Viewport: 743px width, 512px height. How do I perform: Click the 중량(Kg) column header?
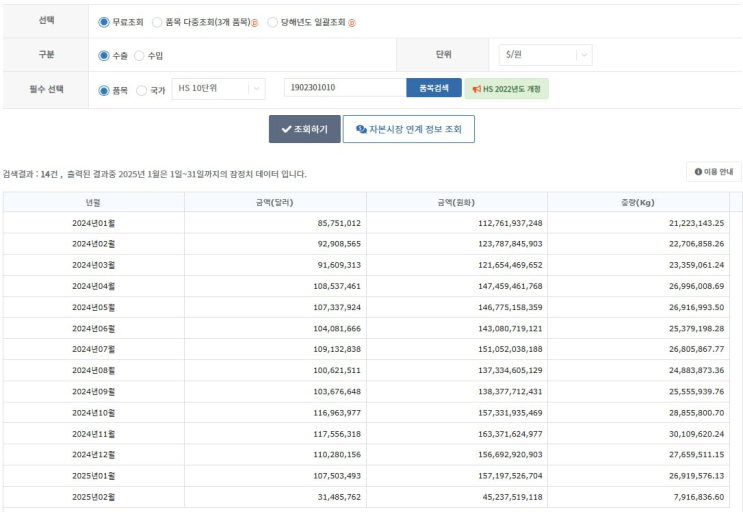pyautogui.click(x=638, y=202)
